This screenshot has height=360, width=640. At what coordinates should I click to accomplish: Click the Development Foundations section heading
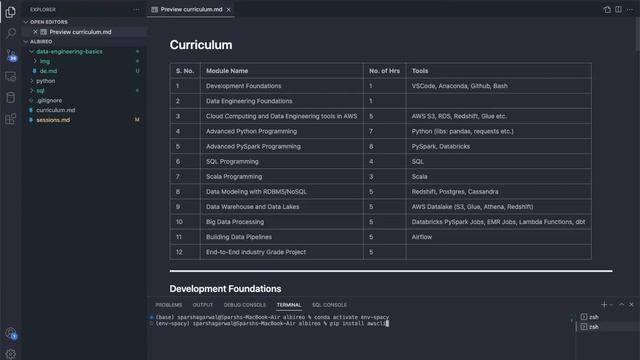click(225, 289)
